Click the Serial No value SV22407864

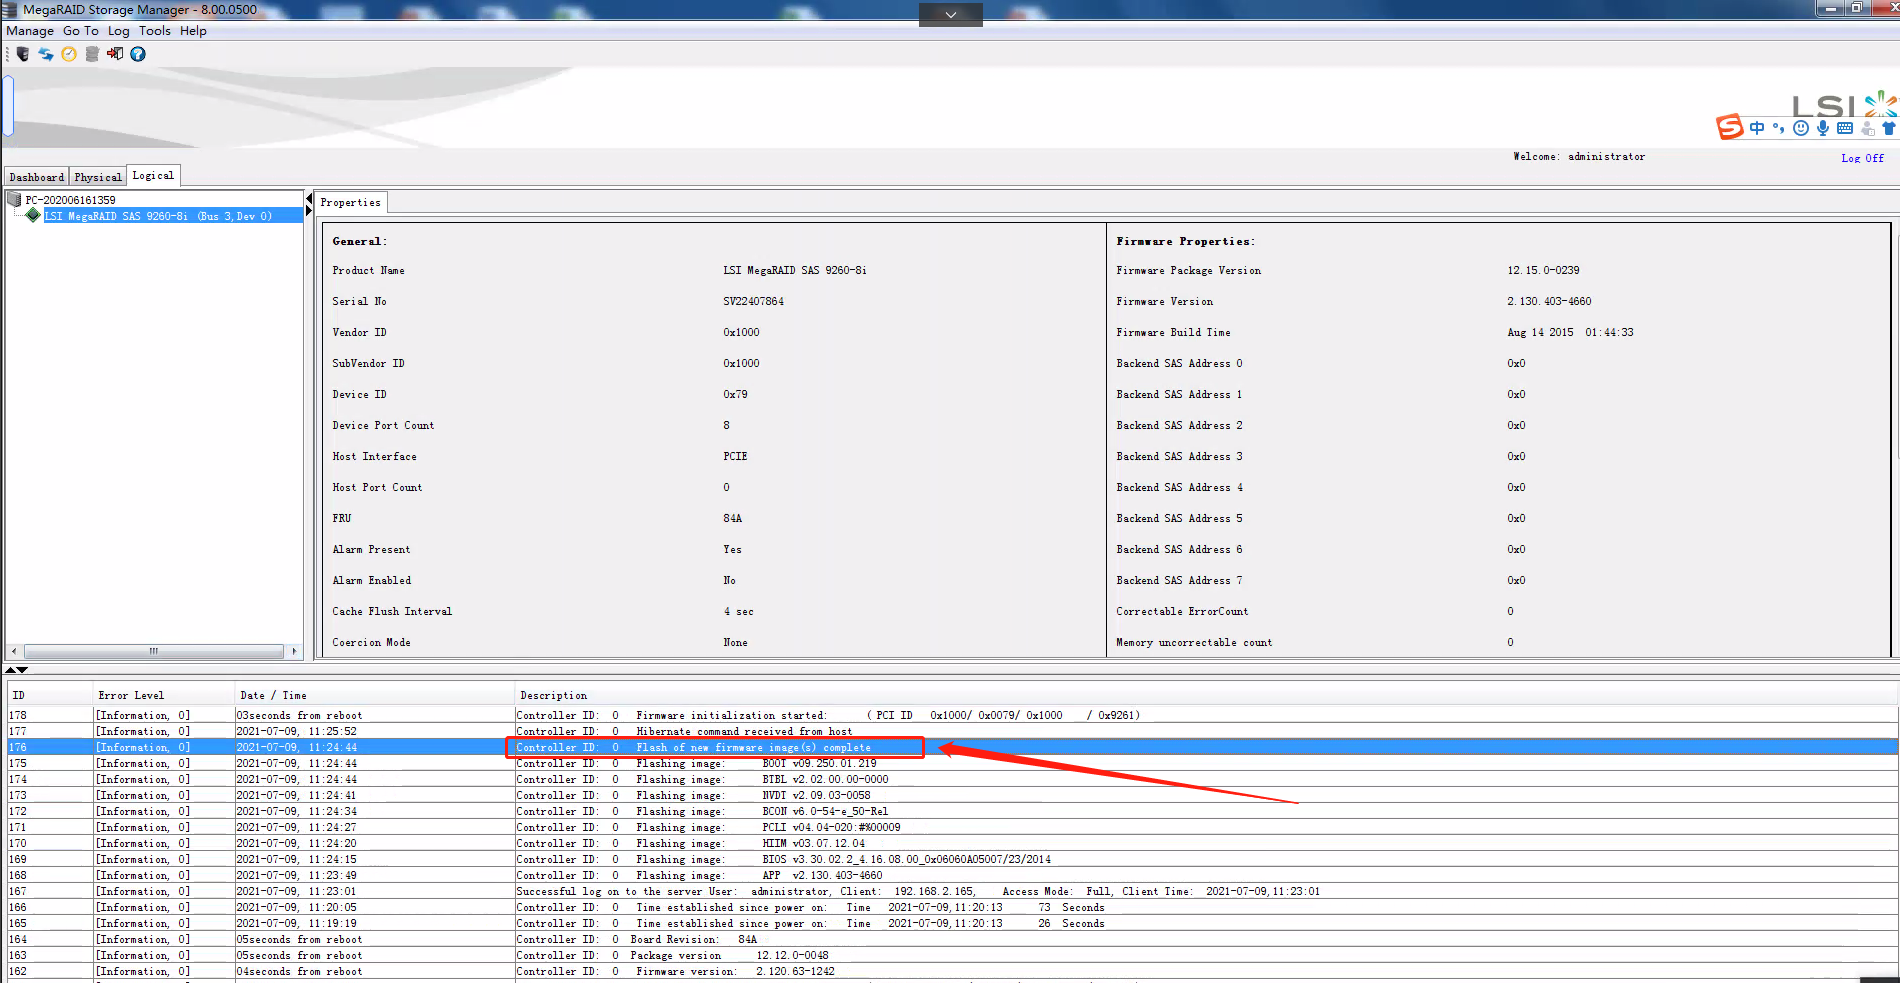pos(753,301)
